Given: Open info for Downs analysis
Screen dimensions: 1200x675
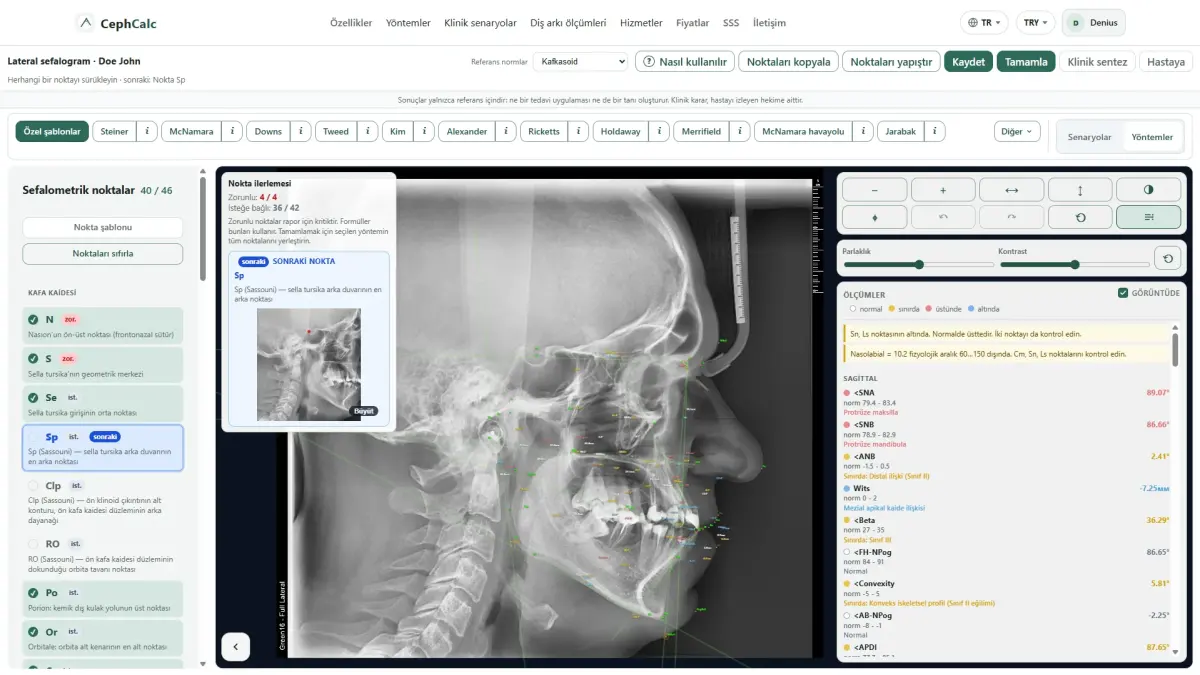Looking at the screenshot, I should tap(301, 131).
